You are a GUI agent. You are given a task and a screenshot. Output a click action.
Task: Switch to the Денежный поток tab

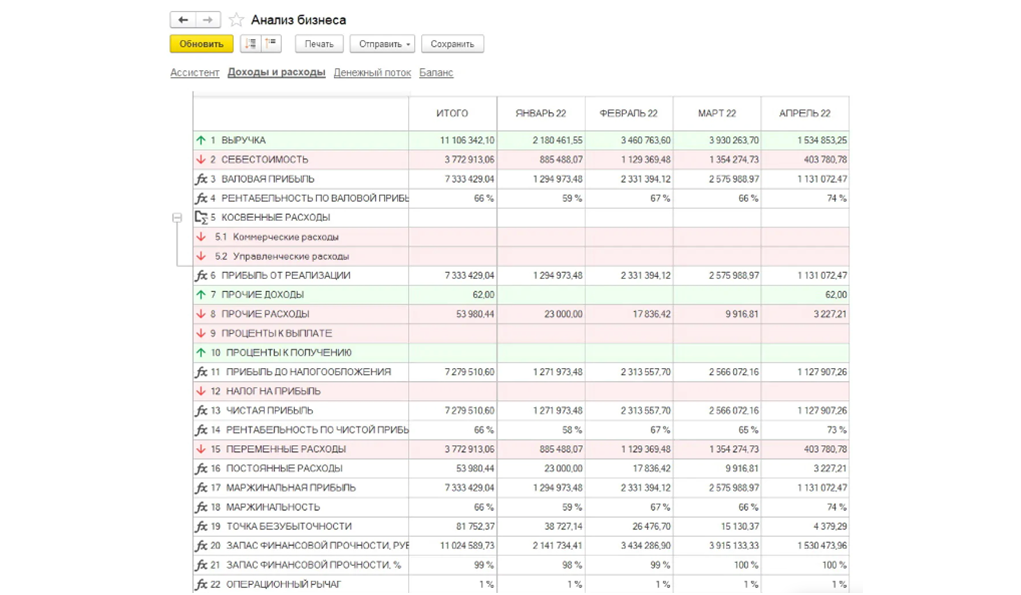(372, 72)
